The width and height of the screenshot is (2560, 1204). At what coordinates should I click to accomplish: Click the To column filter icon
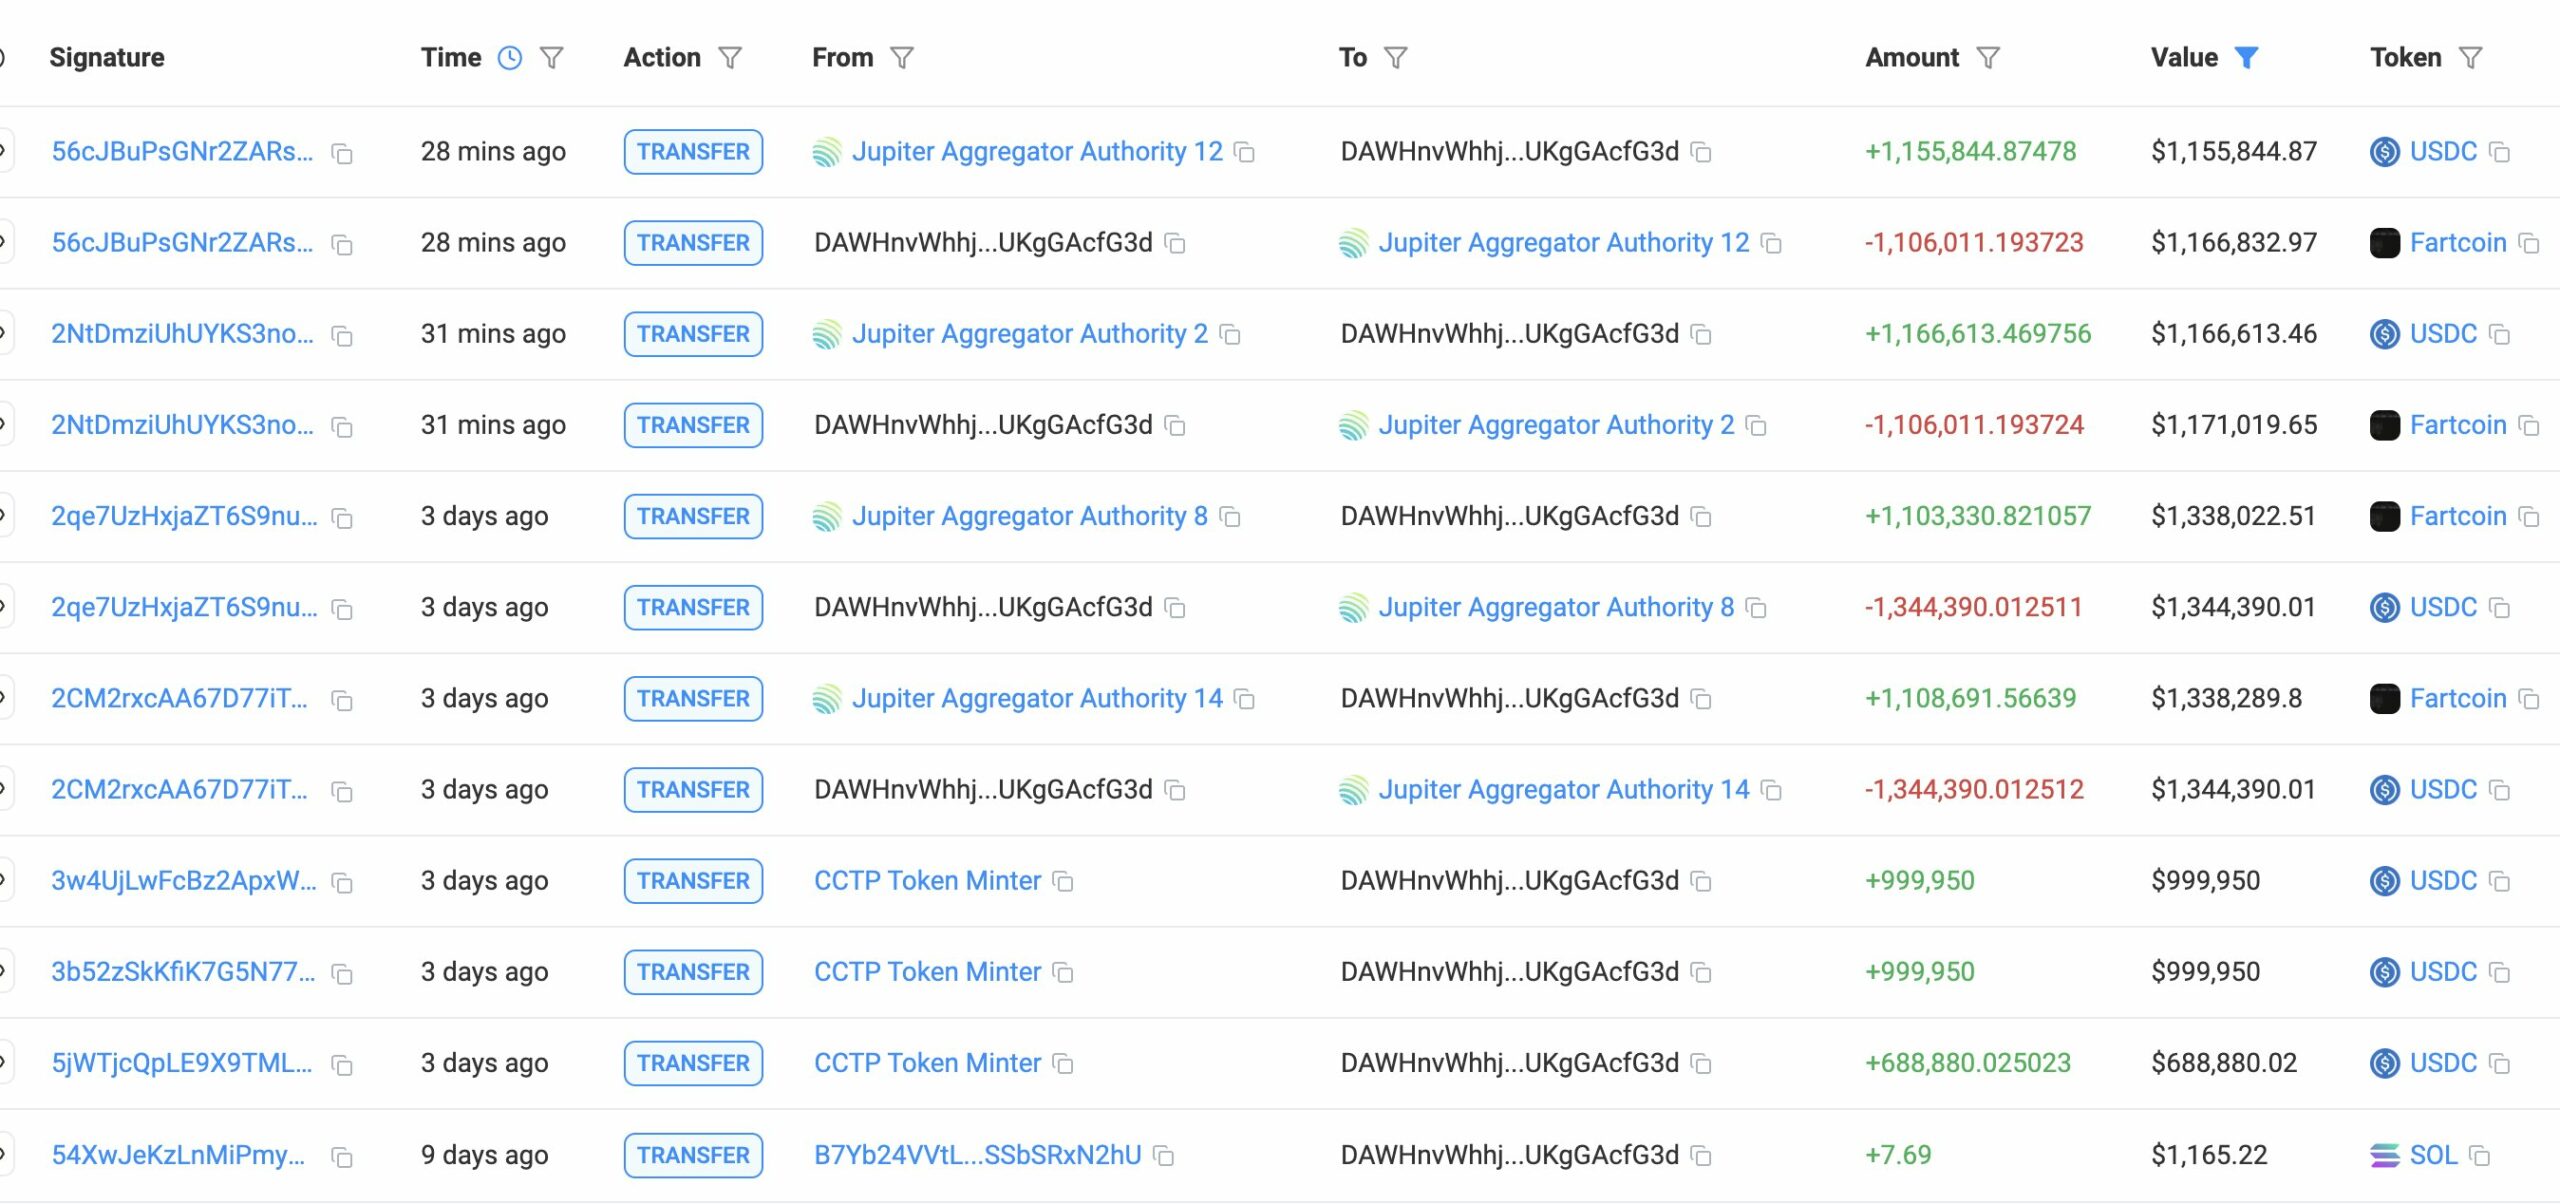tap(1396, 58)
